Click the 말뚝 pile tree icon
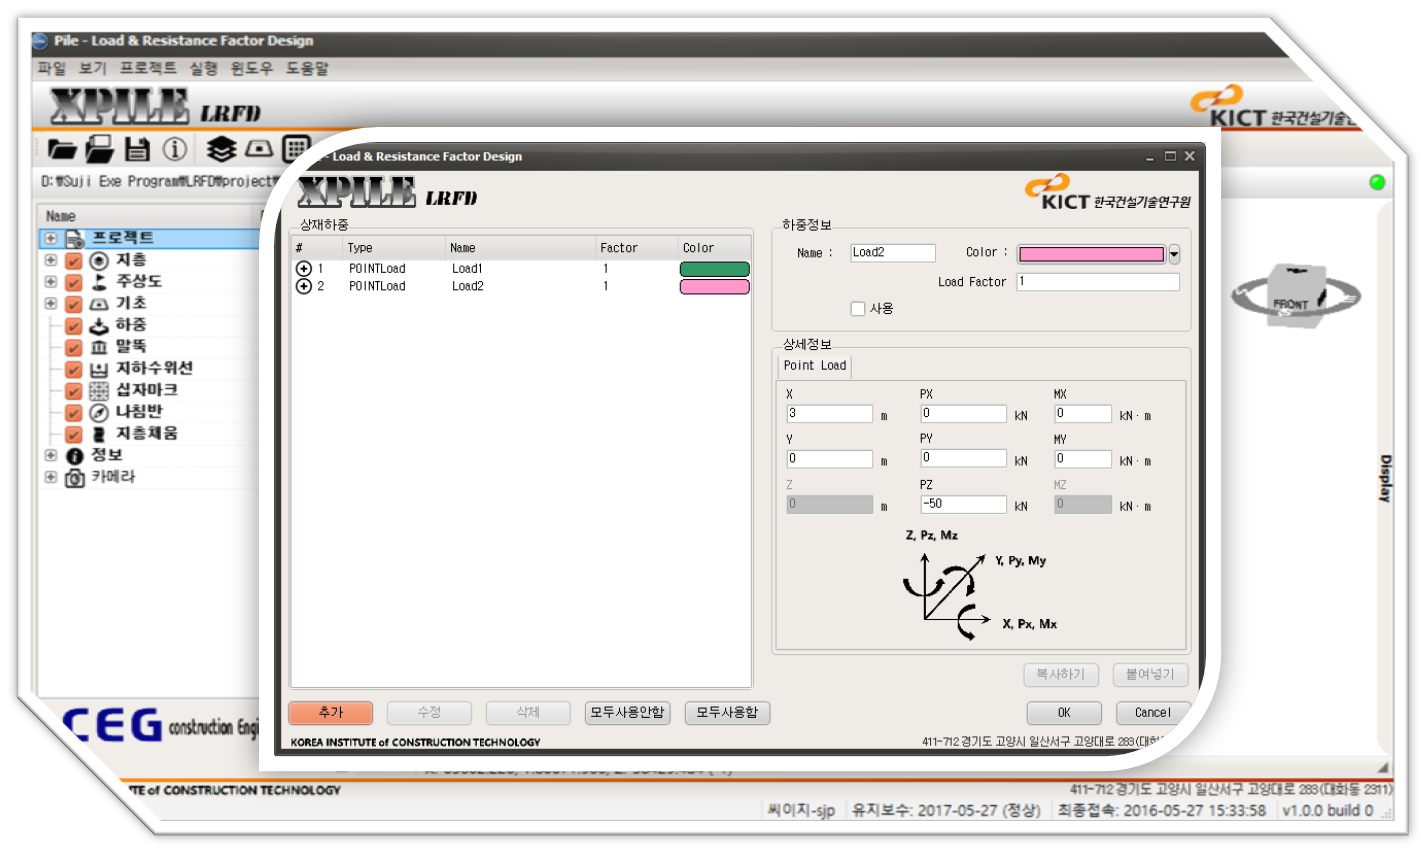 tap(99, 347)
